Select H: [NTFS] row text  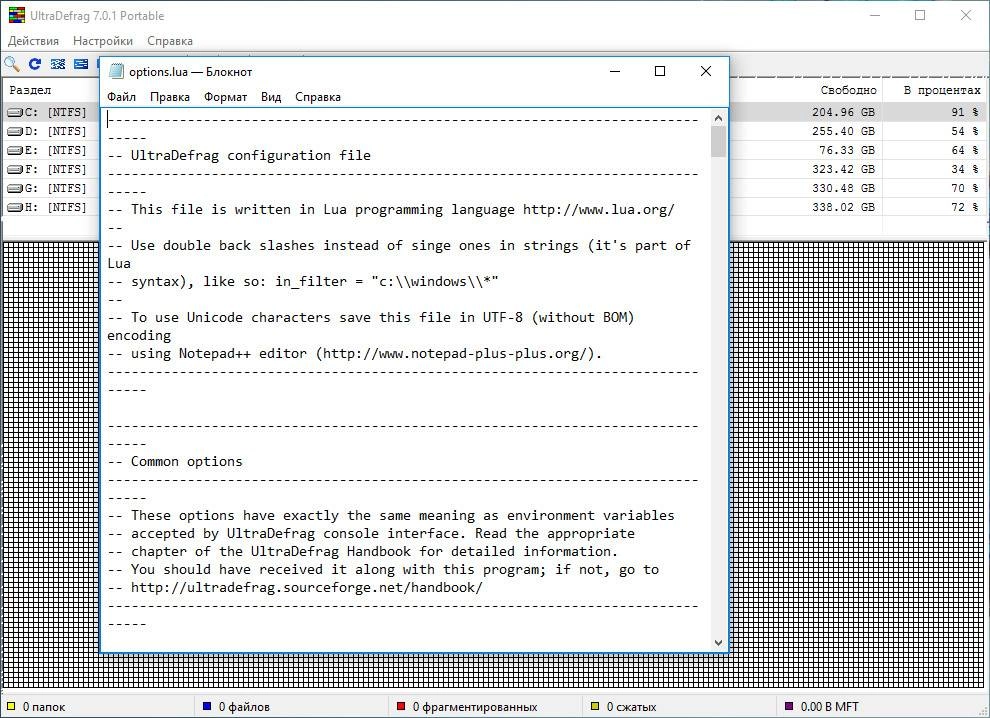pos(56,207)
